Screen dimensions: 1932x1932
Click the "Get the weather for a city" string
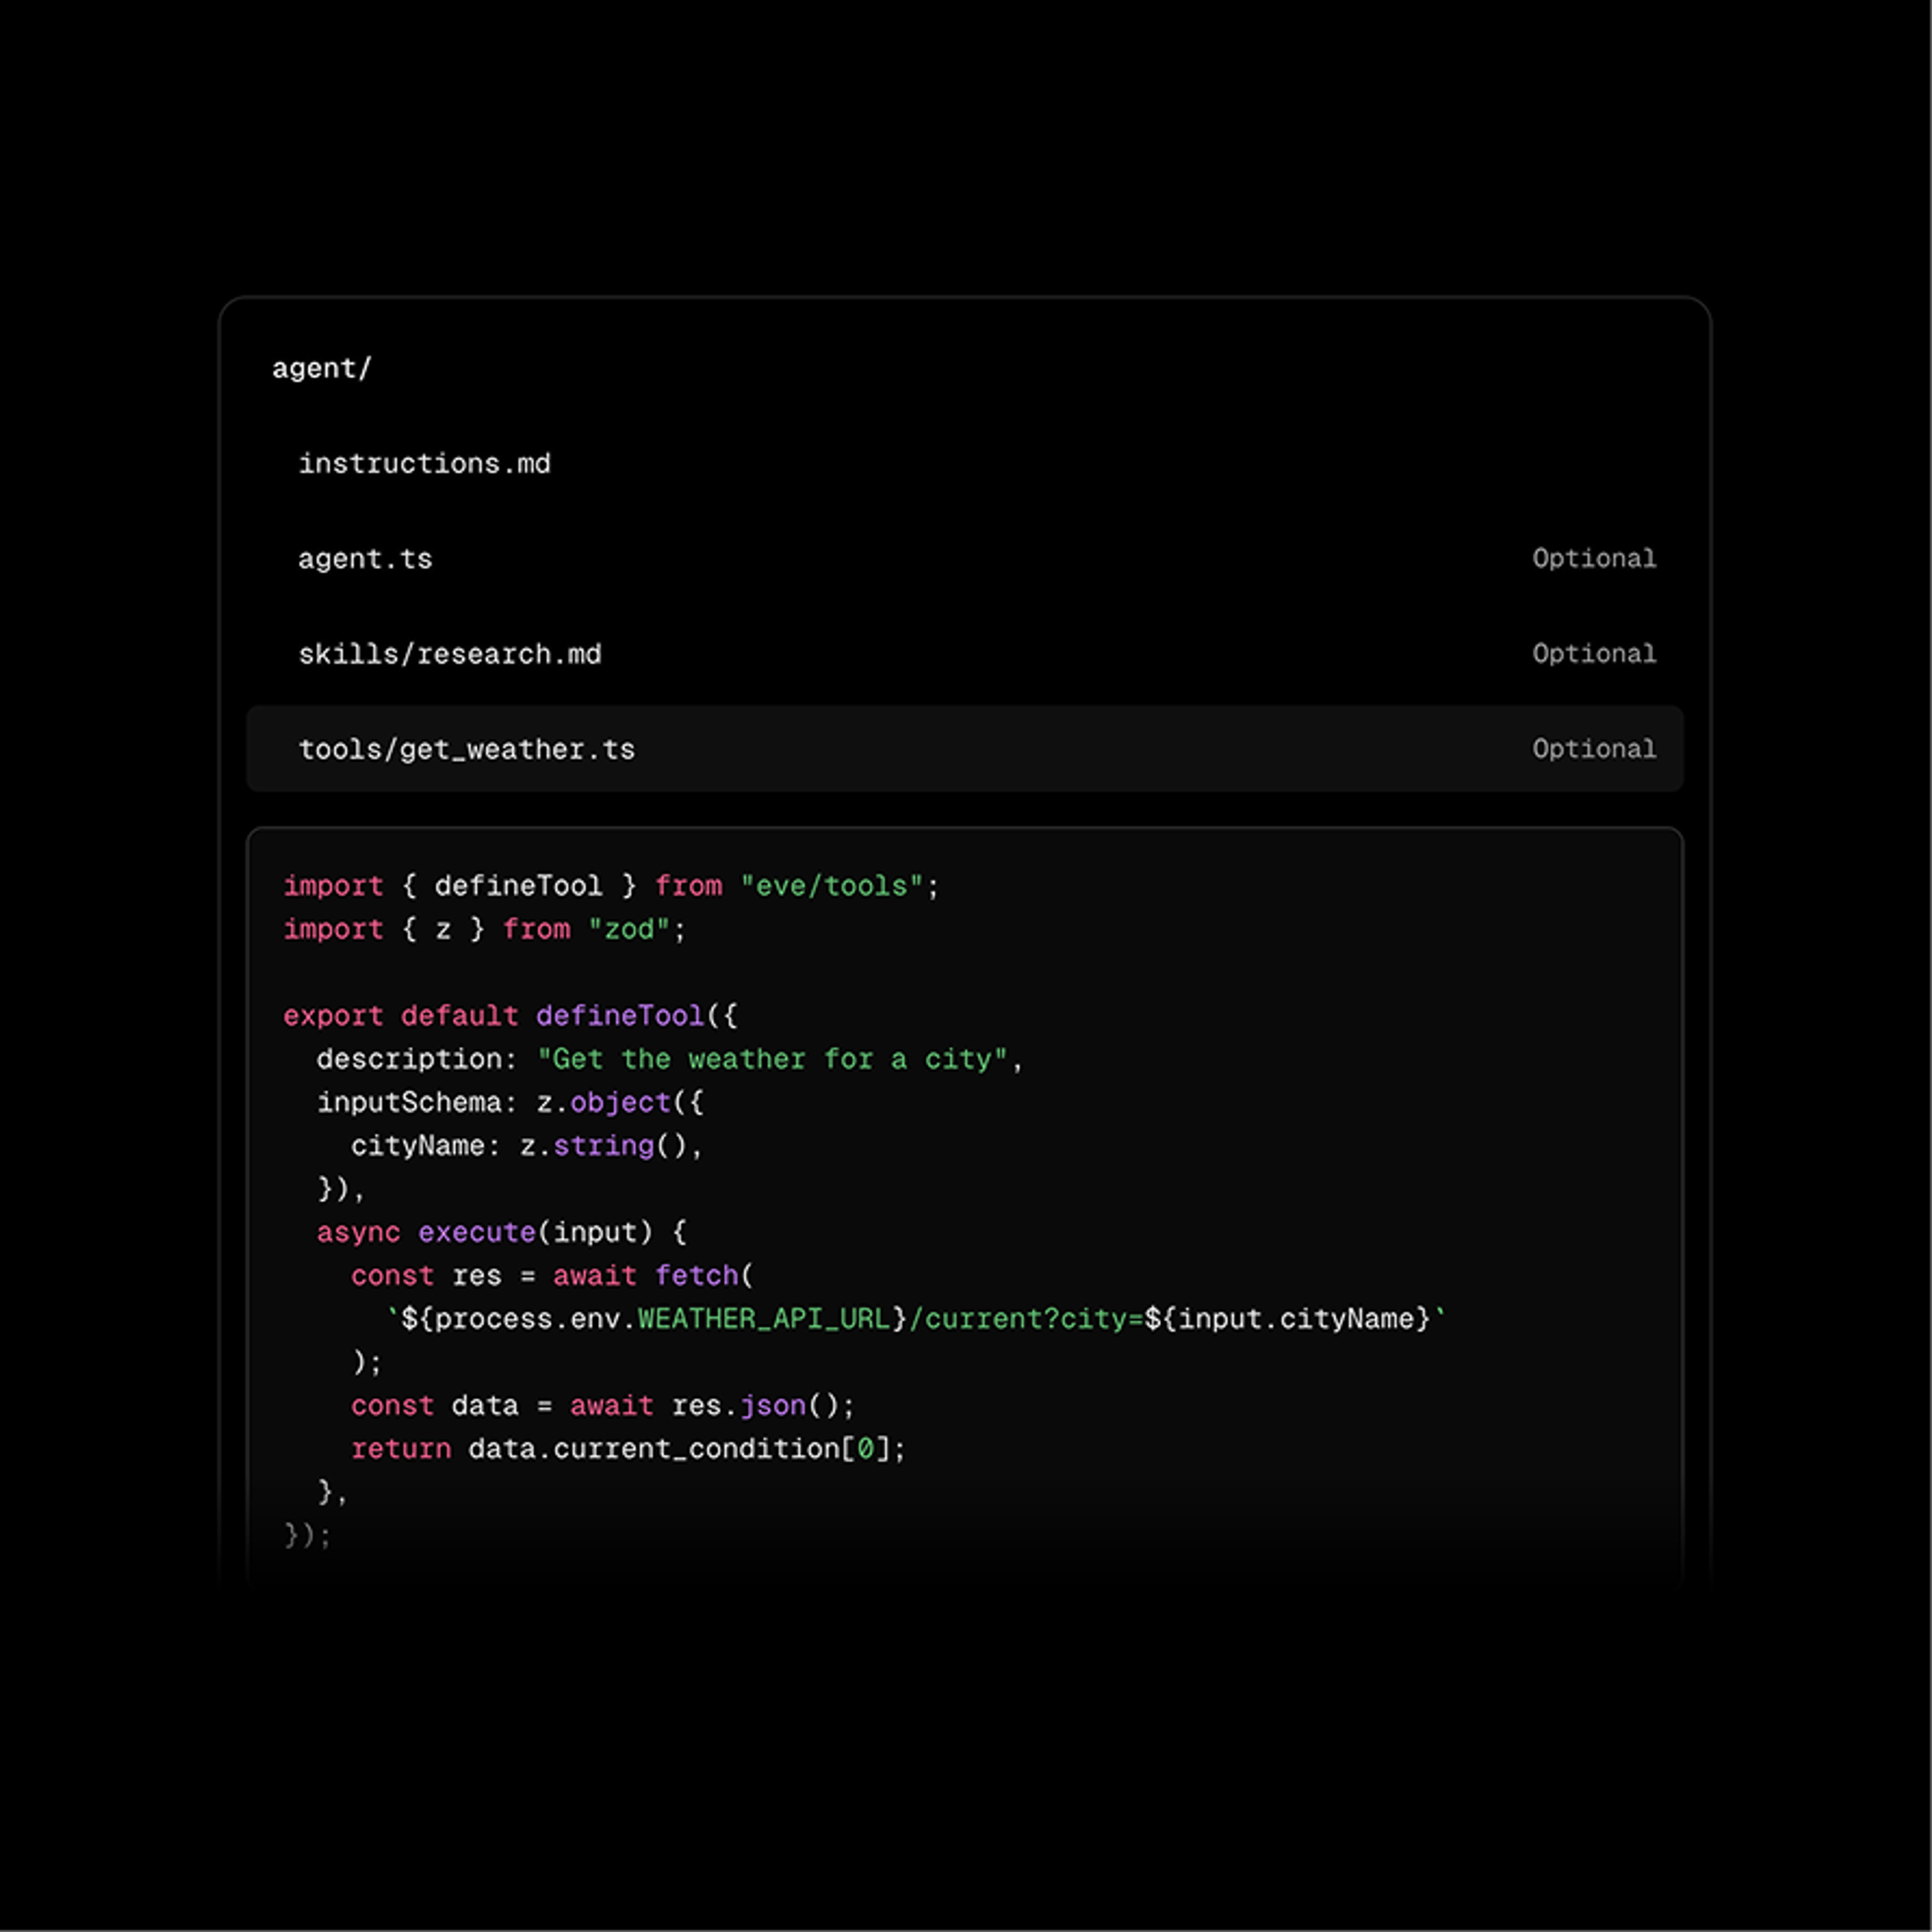[x=772, y=1059]
